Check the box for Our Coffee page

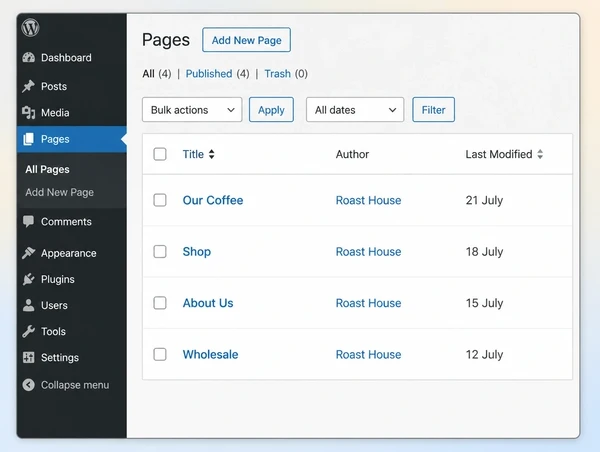[x=160, y=200]
